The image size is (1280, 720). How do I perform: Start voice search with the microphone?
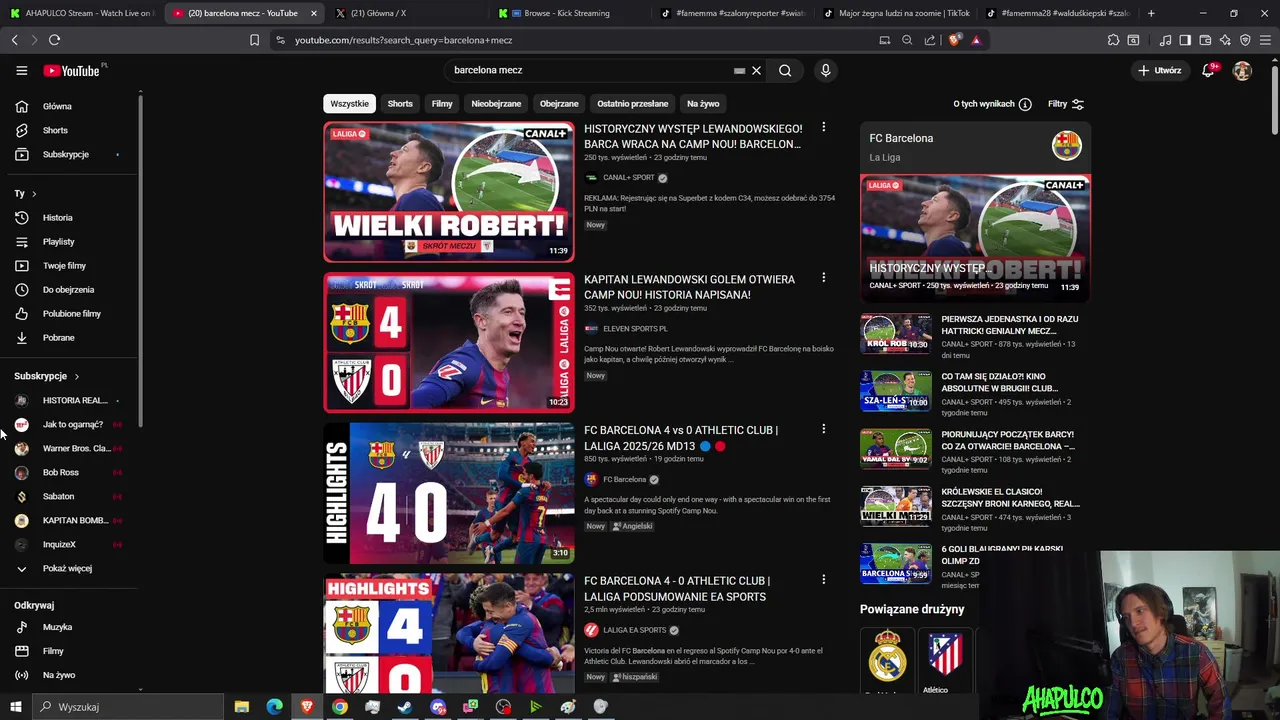tap(825, 71)
